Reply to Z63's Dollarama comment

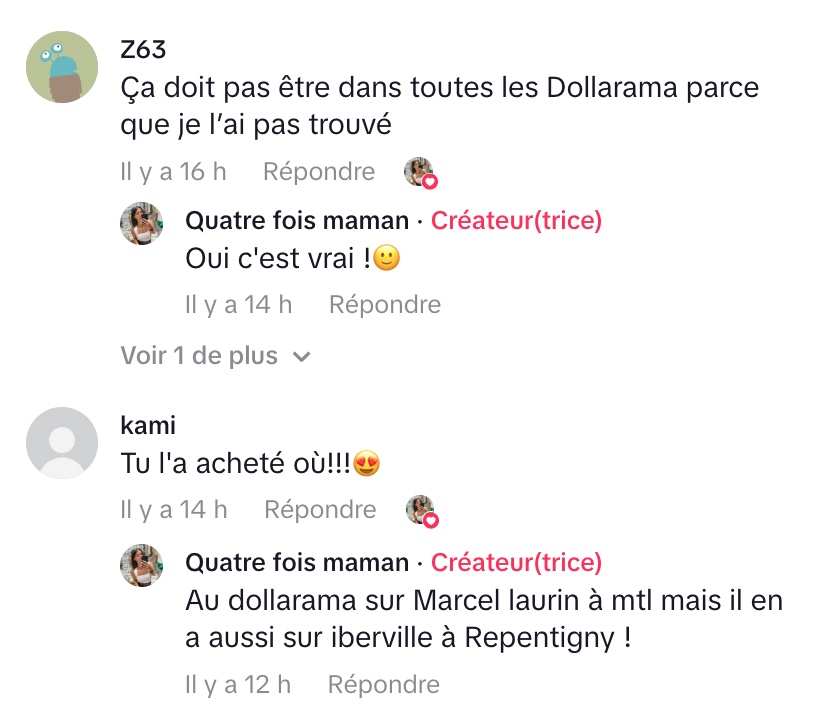point(319,172)
